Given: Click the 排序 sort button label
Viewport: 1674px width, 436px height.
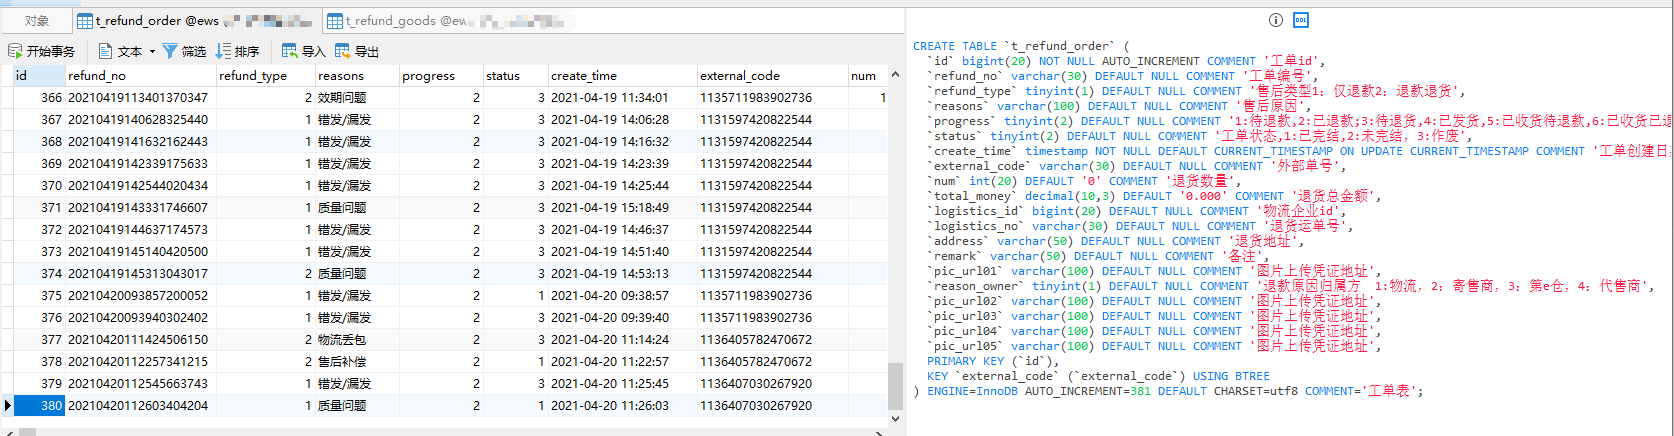Looking at the screenshot, I should (x=247, y=51).
